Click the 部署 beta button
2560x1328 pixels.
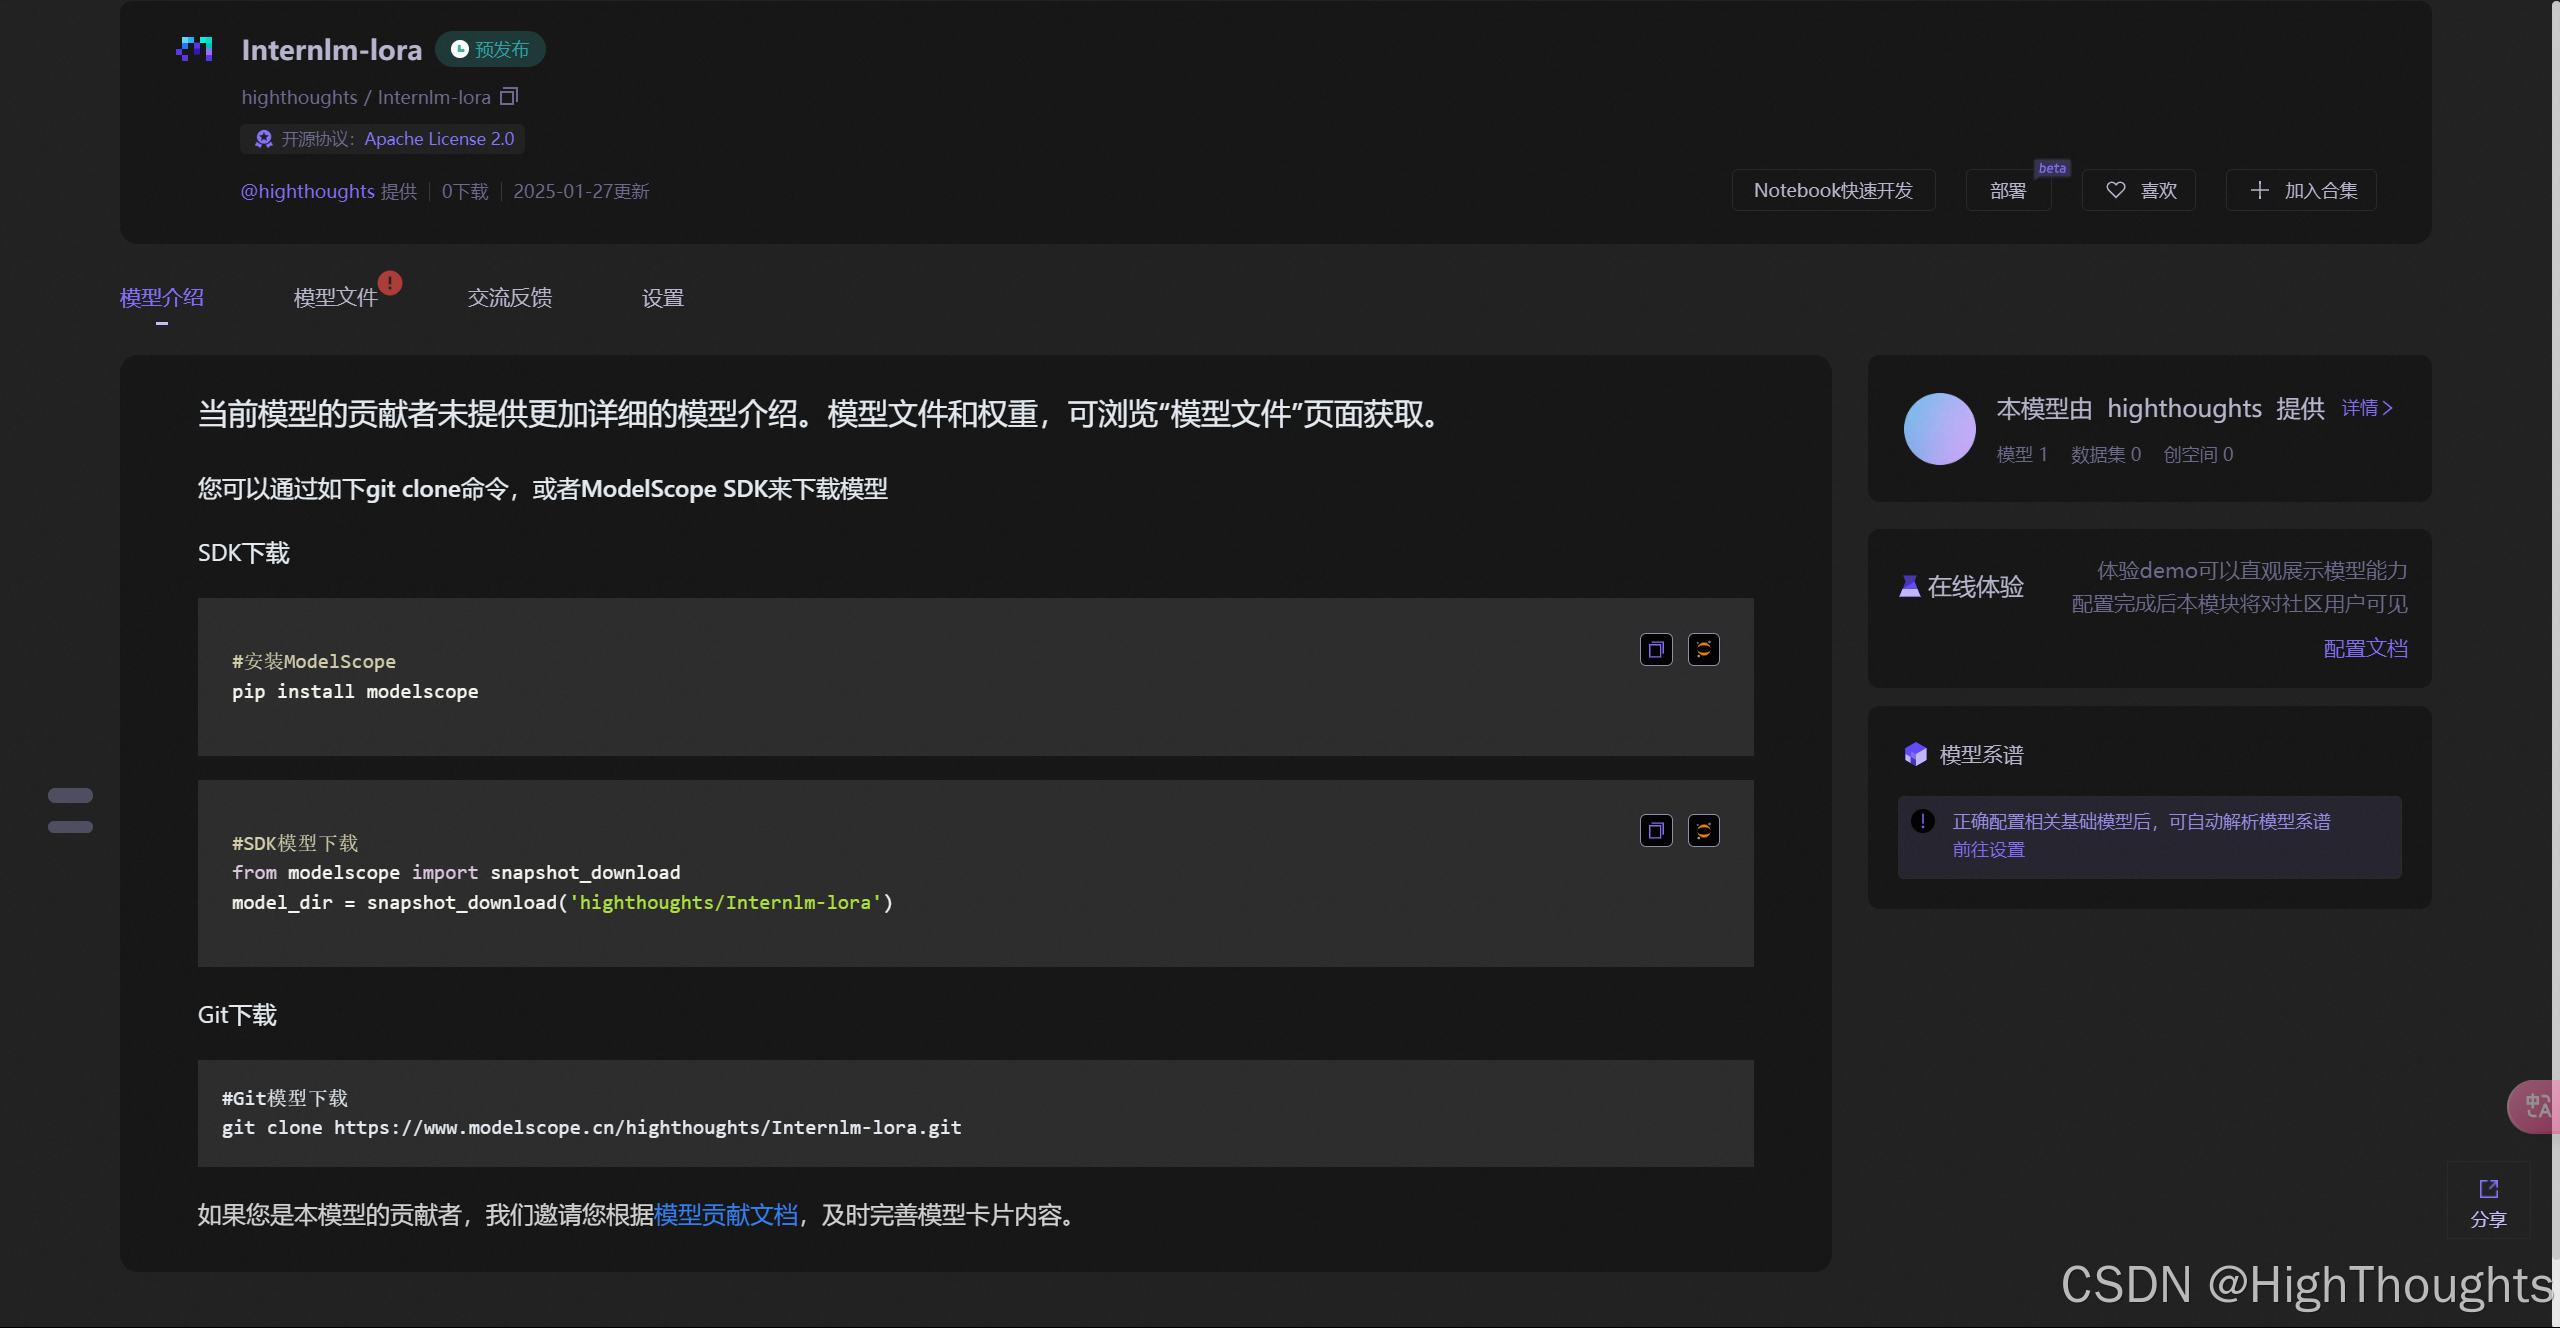(2008, 190)
